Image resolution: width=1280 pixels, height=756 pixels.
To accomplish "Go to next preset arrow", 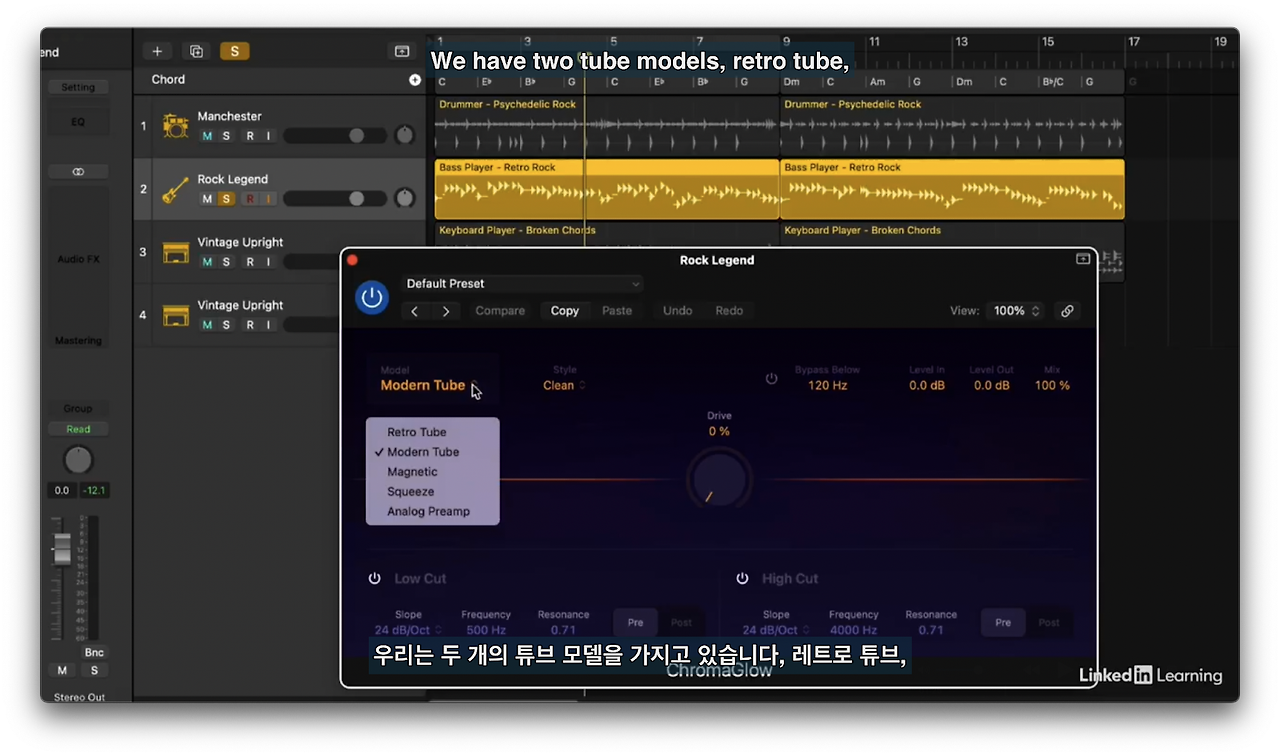I will tap(445, 311).
